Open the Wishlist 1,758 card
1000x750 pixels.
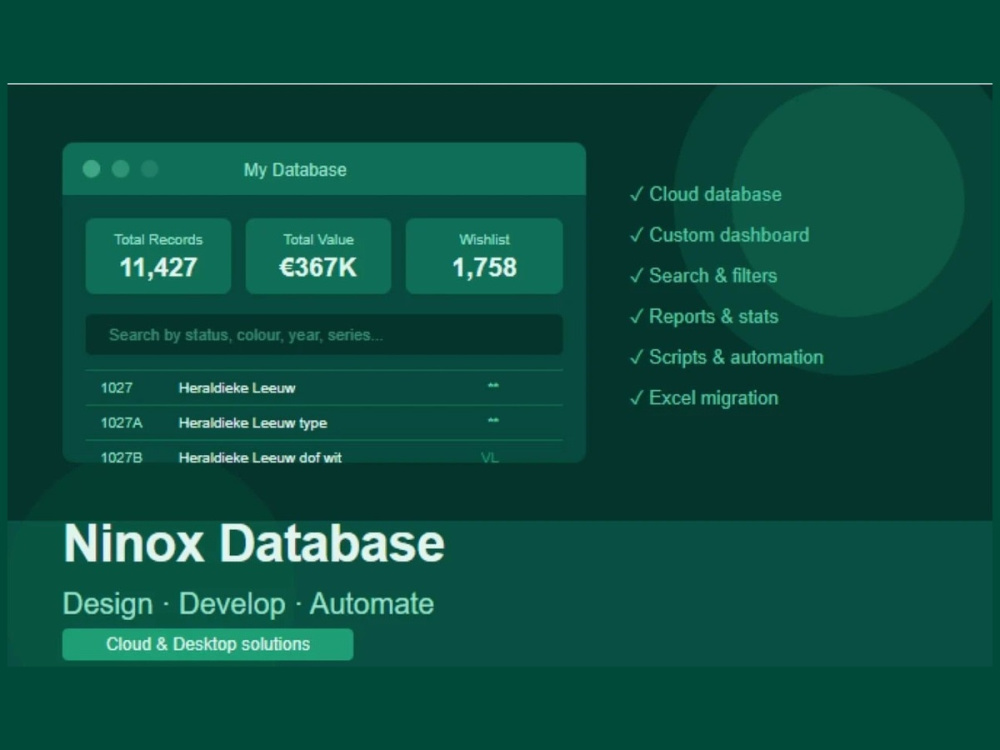coord(484,256)
